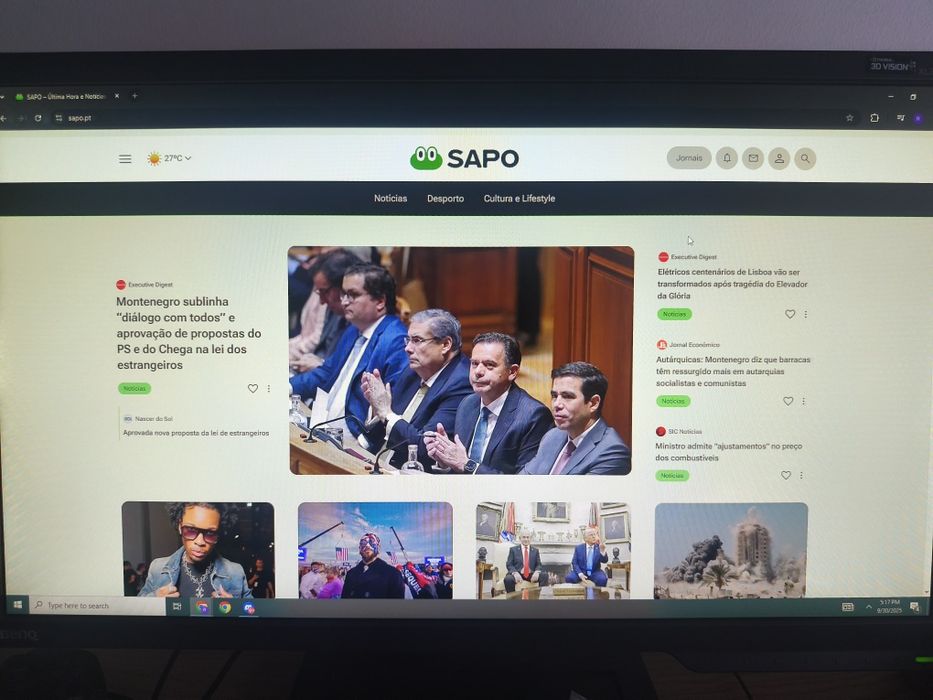
Task: Open the Autárquicas Montenegro barracas headline
Action: (732, 371)
